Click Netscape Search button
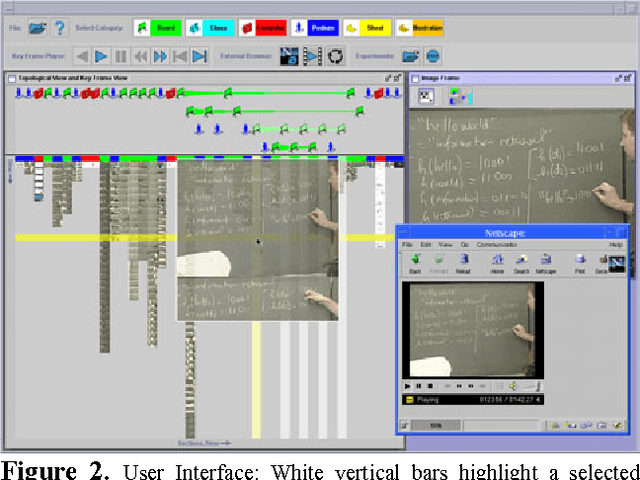Image resolution: width=640 pixels, height=480 pixels. [521, 264]
